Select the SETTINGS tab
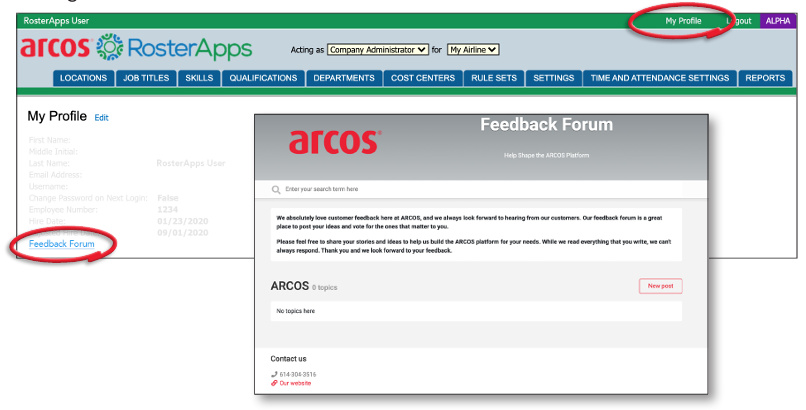 click(x=554, y=78)
